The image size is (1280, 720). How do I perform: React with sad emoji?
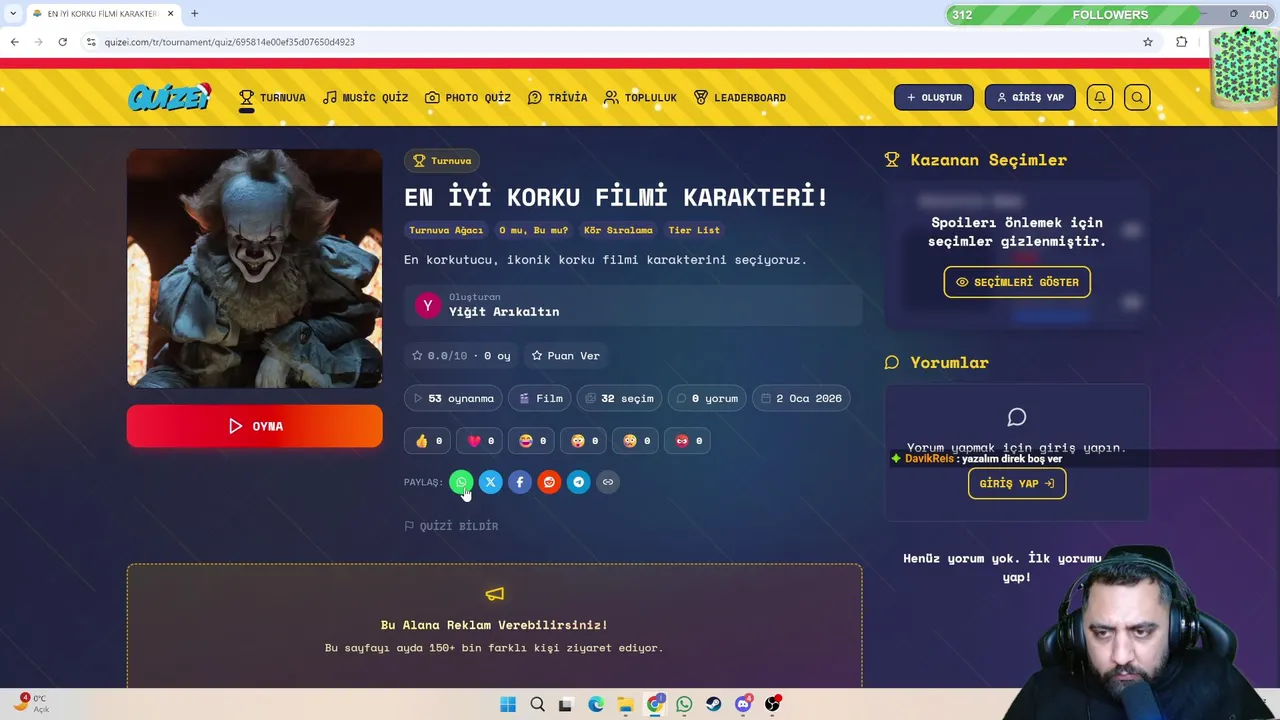[637, 441]
